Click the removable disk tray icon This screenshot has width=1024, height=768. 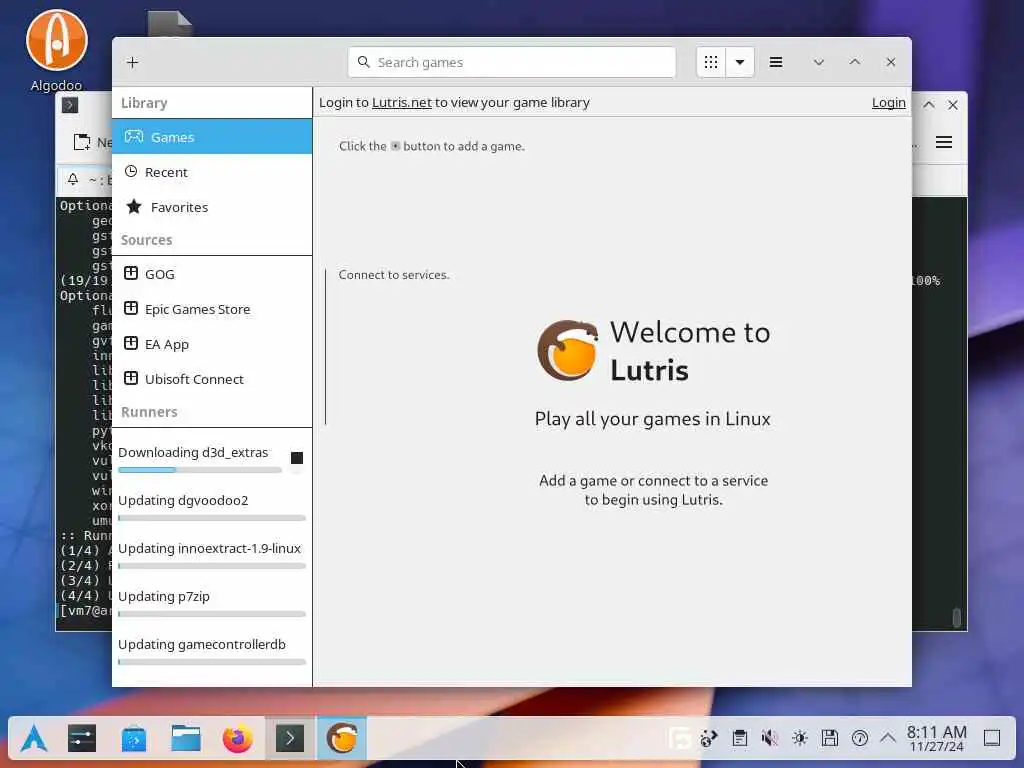click(829, 739)
